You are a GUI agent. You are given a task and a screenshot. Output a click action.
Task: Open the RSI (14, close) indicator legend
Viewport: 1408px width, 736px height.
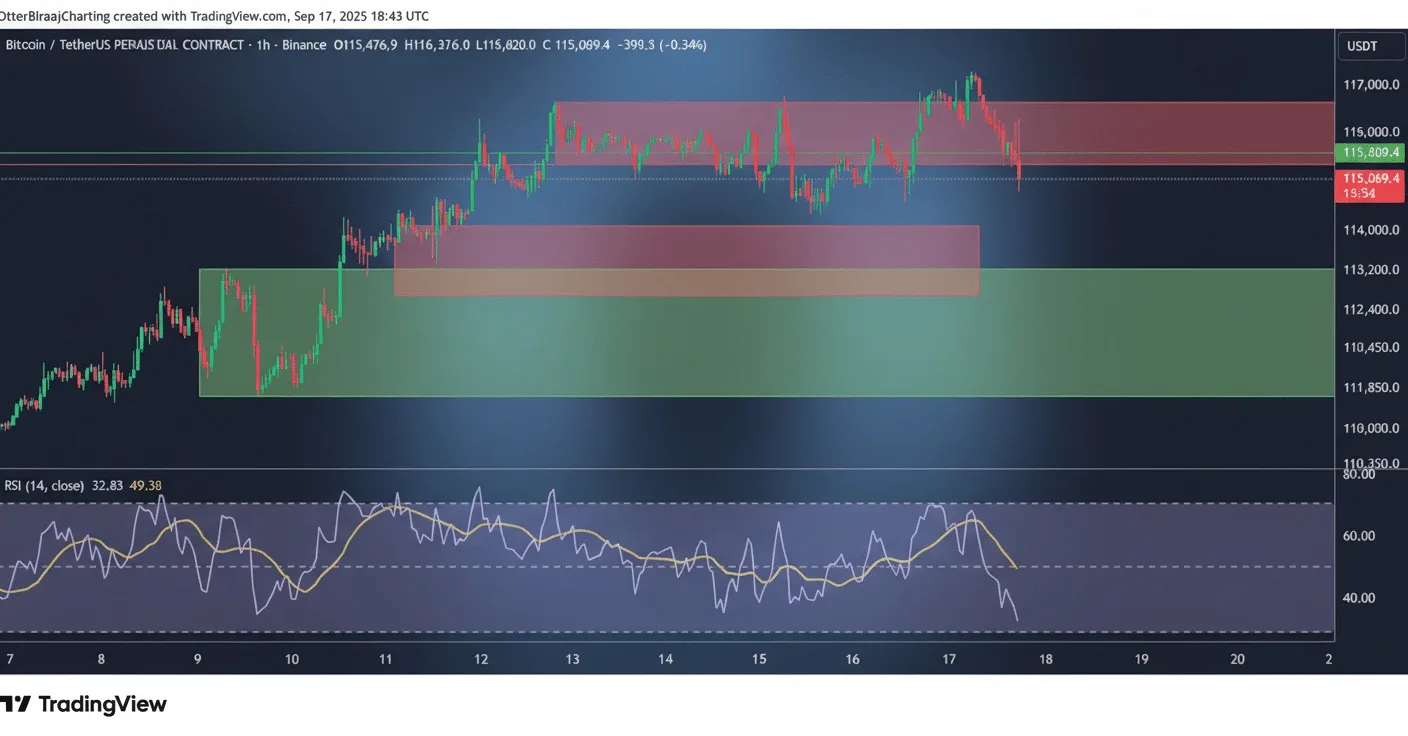click(44, 486)
